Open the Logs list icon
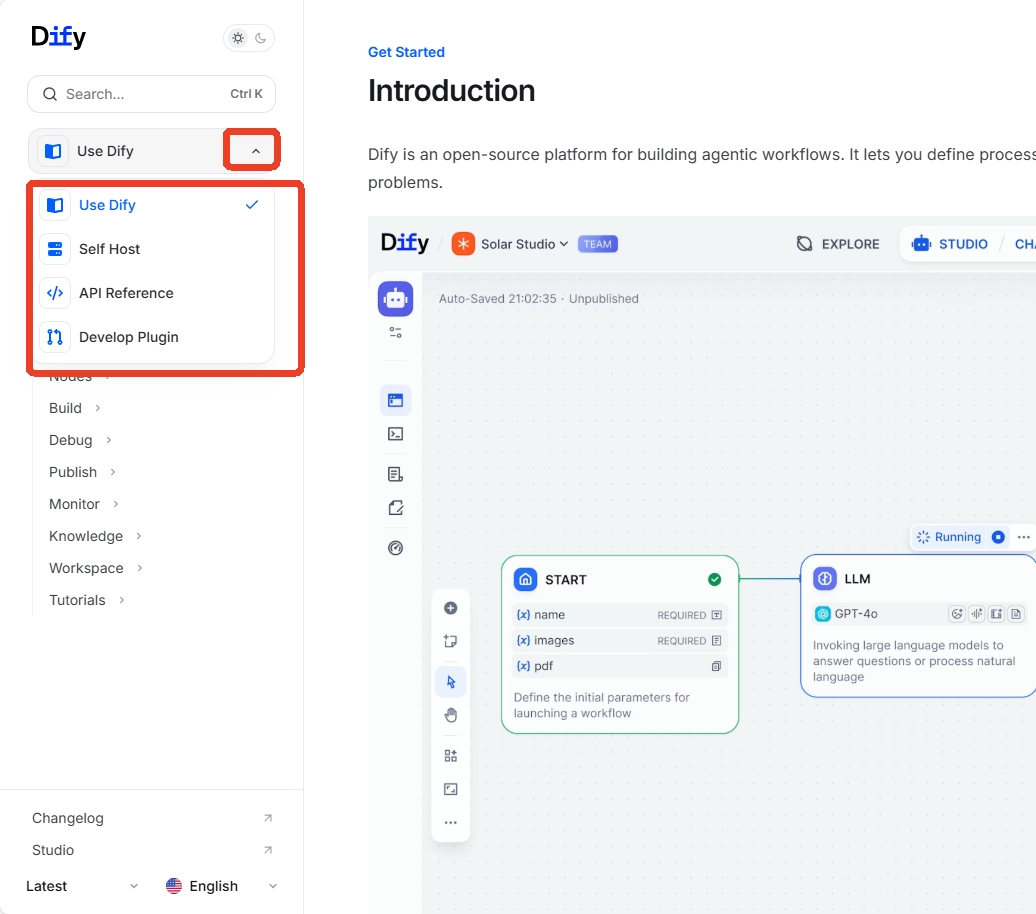 tap(396, 475)
